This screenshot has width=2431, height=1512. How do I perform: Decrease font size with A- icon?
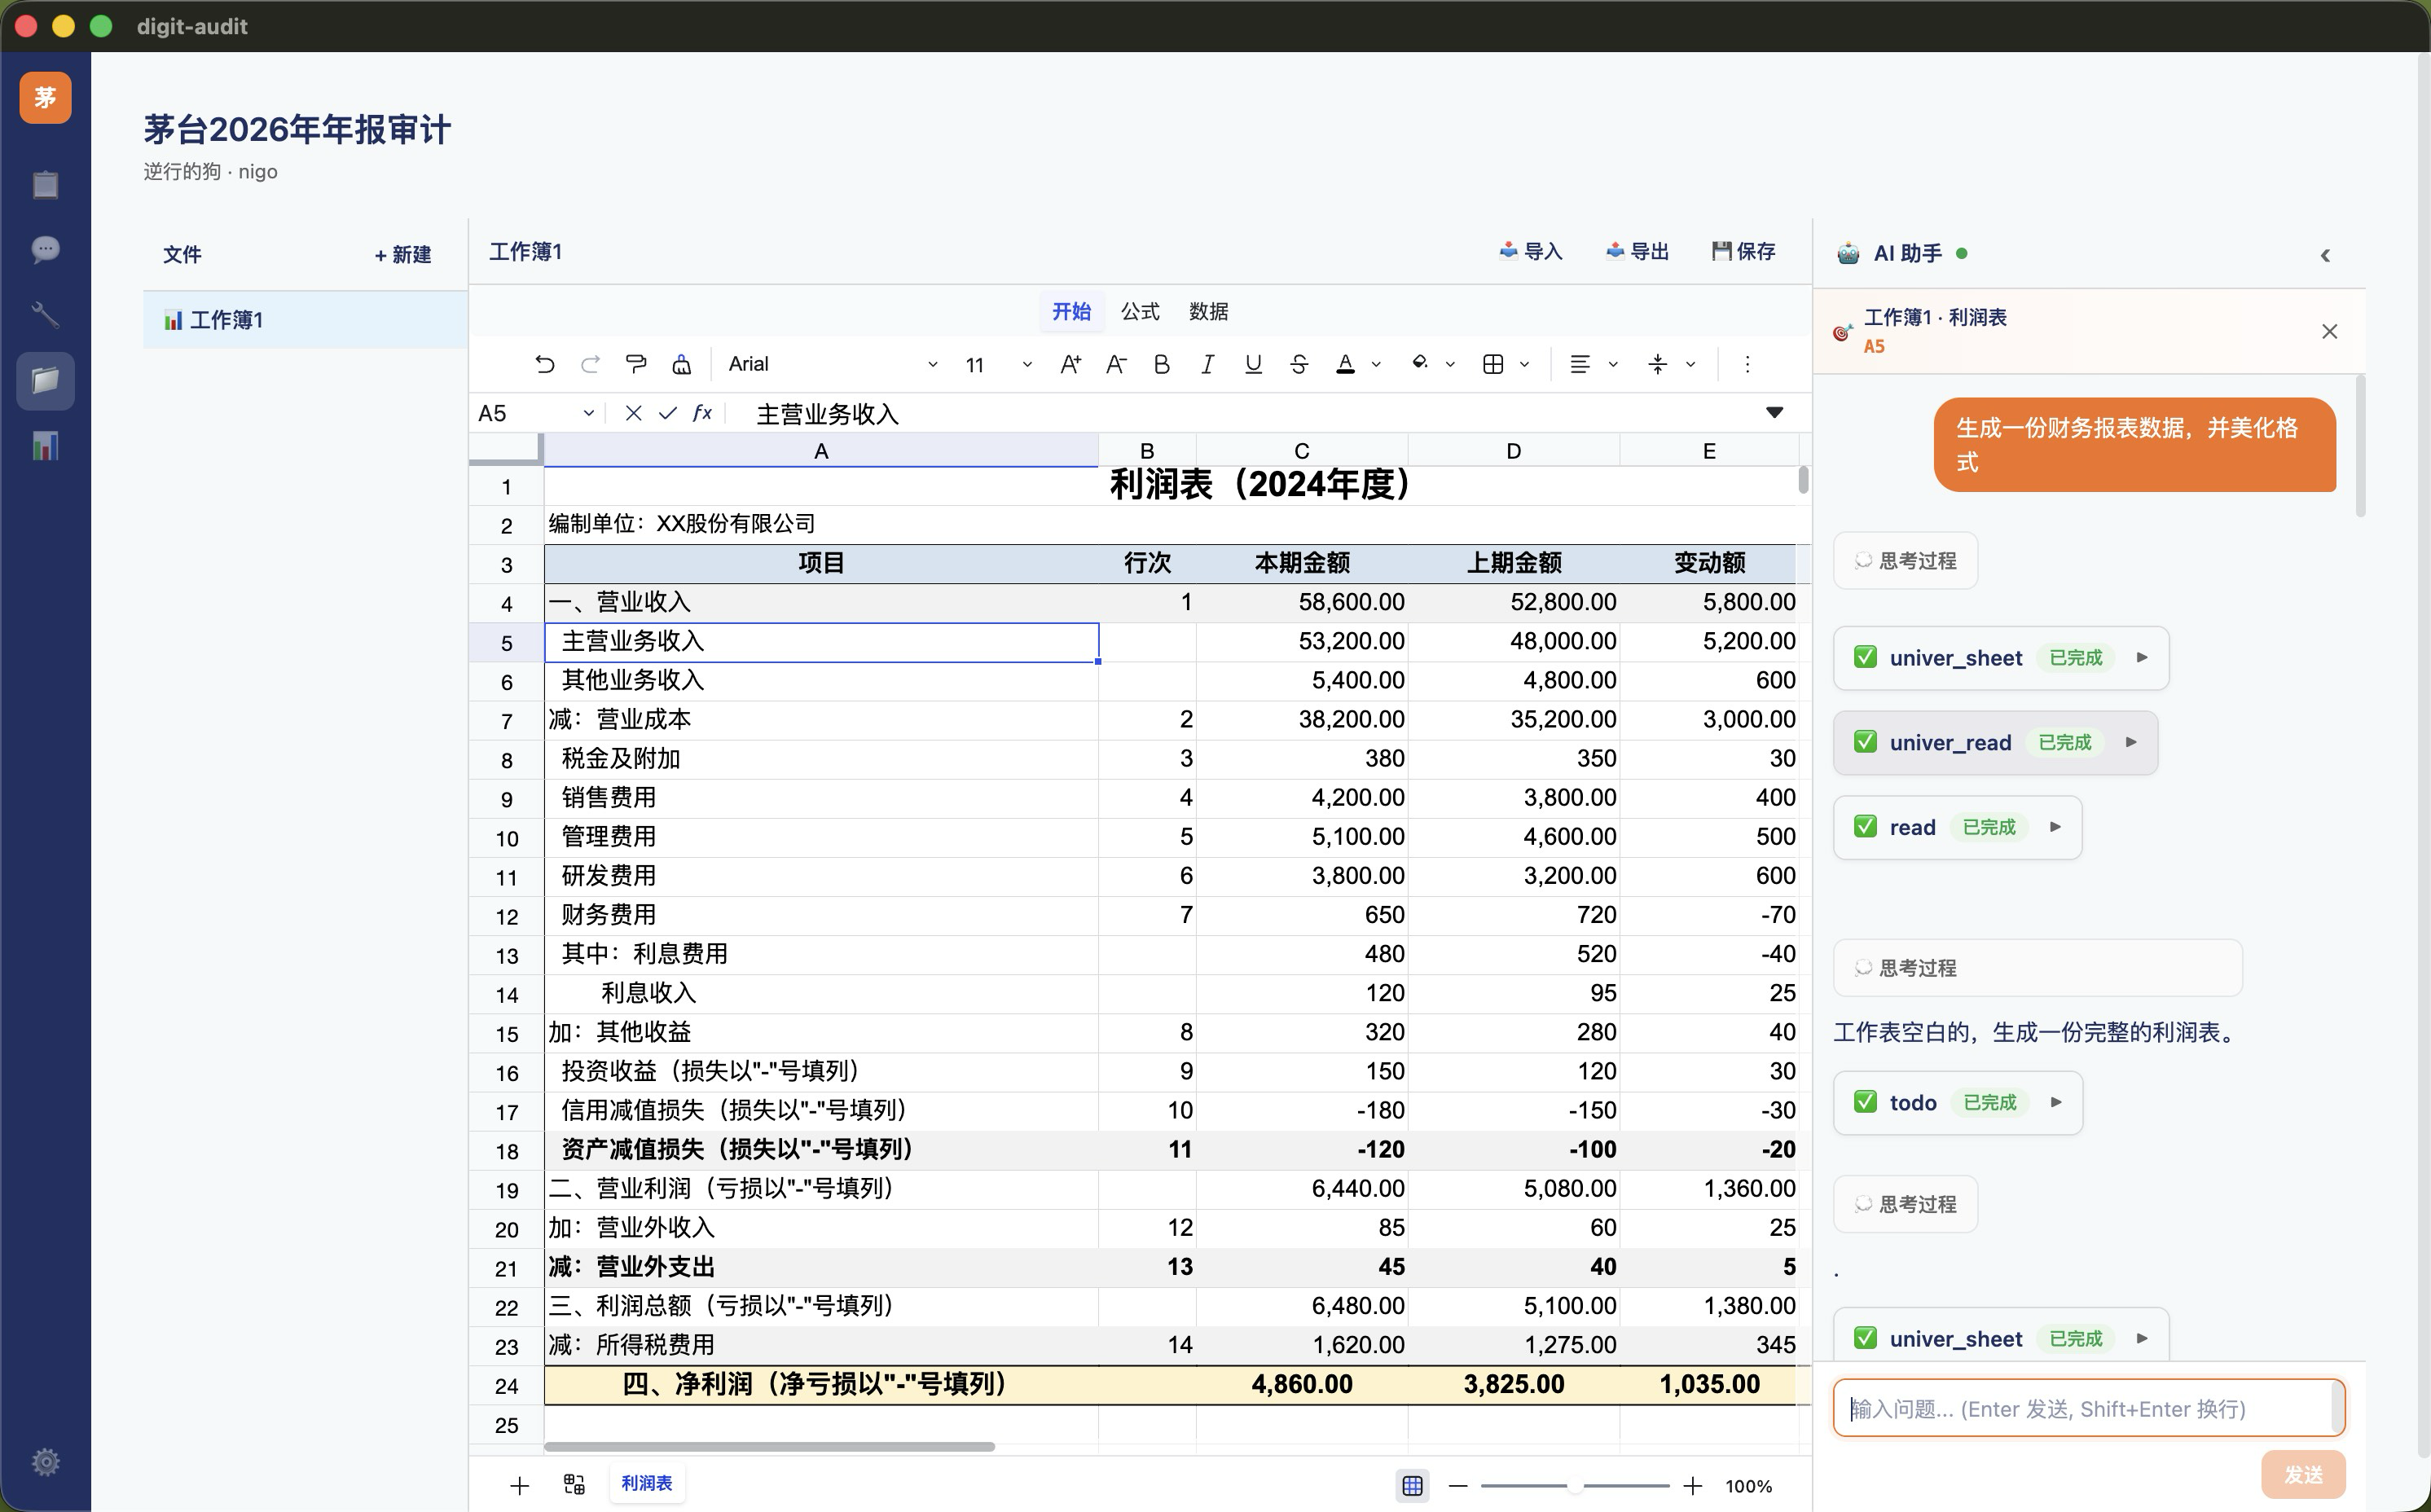[1116, 364]
